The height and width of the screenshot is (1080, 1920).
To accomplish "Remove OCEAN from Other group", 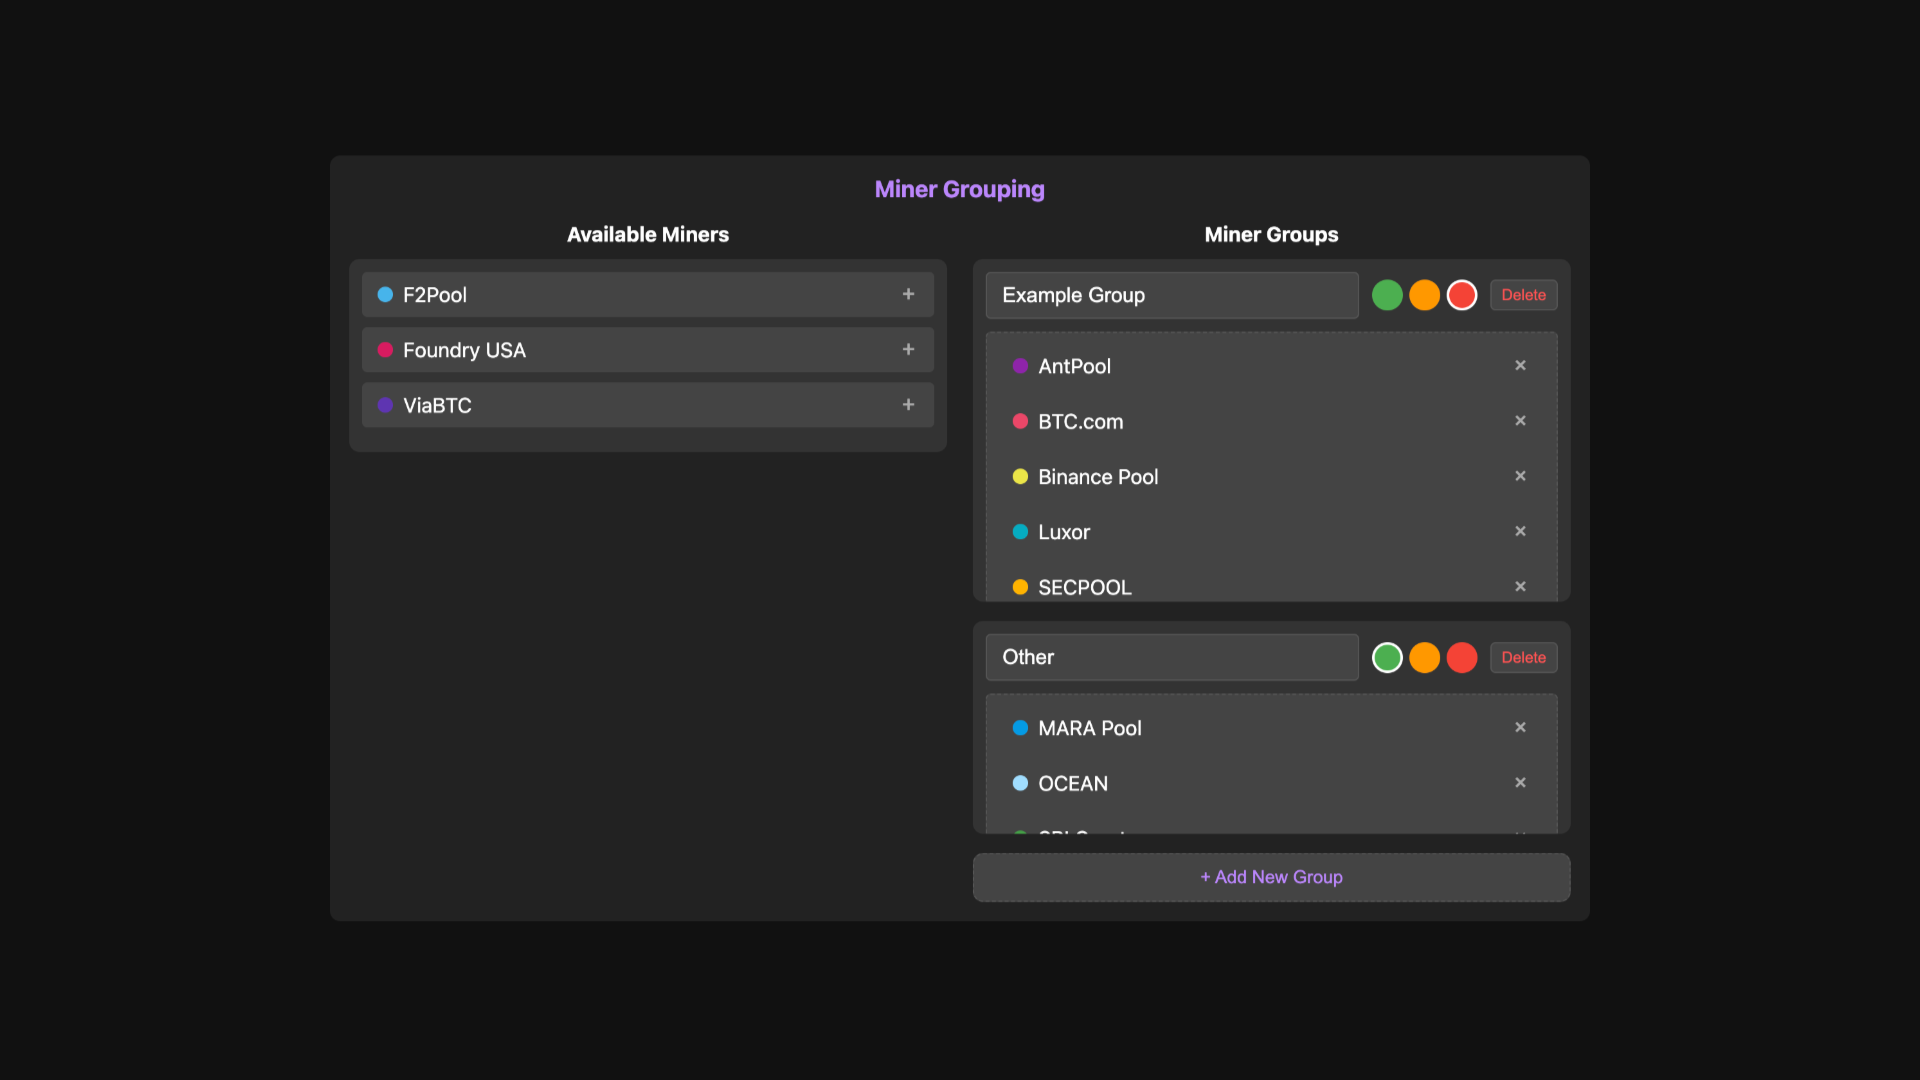I will tap(1520, 782).
